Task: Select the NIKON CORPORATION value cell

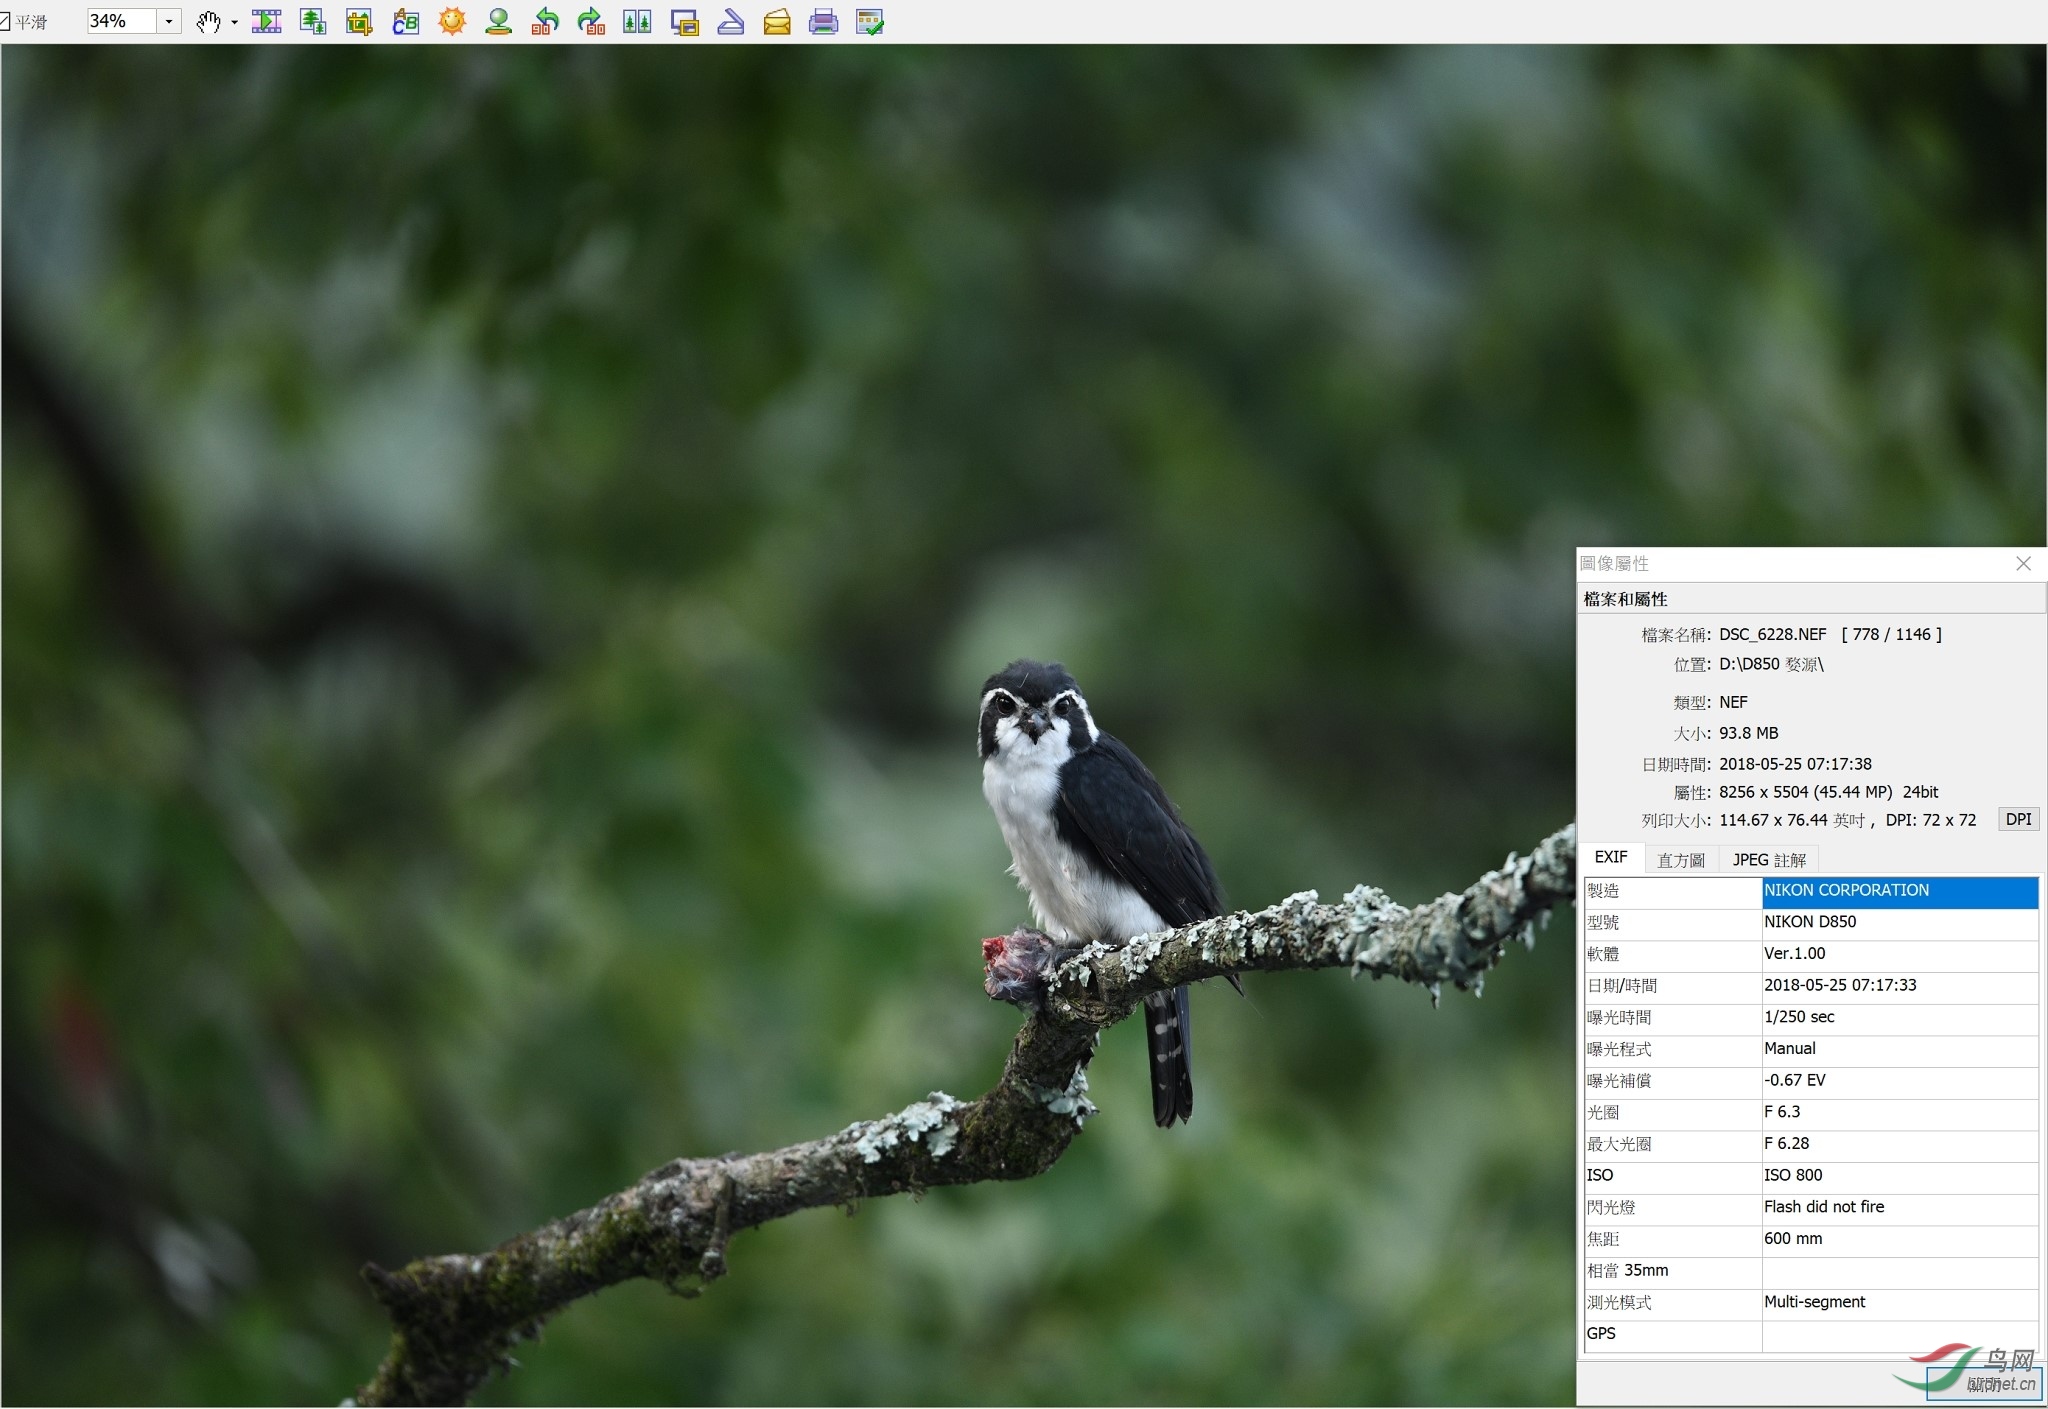Action: click(1899, 891)
